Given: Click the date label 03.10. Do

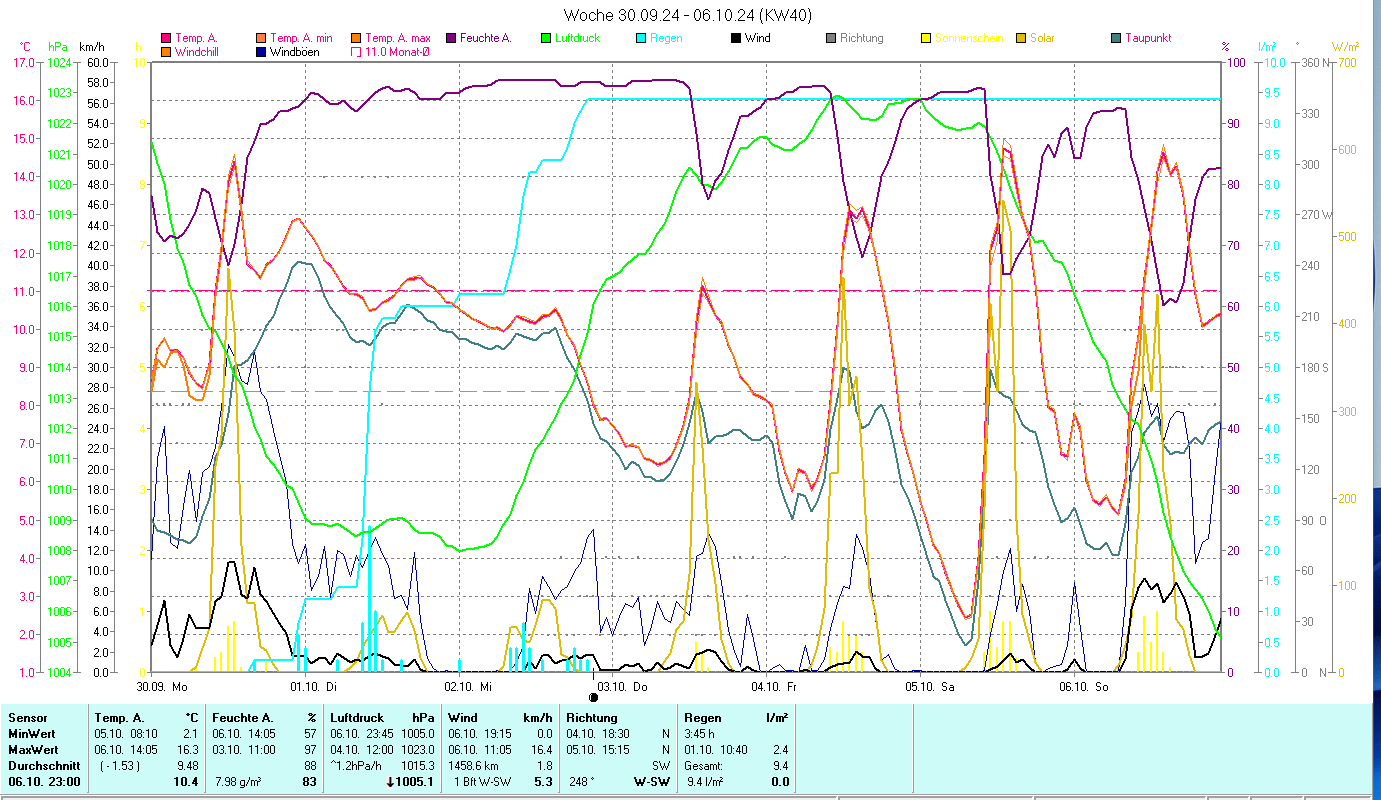Looking at the screenshot, I should coord(623,687).
